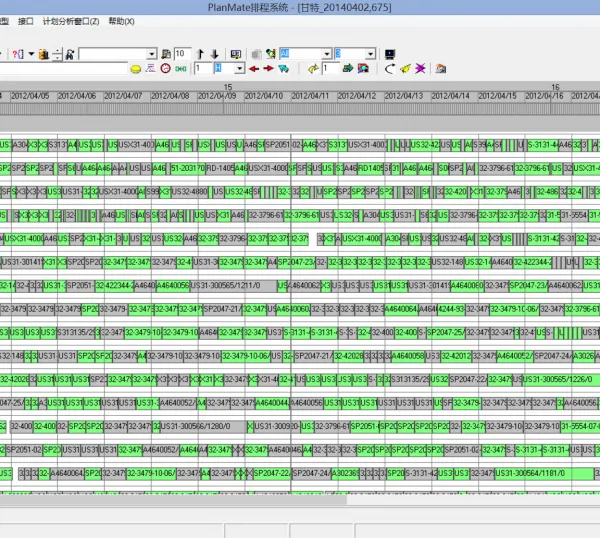
Task: Click the magenta X star icon
Action: tap(420, 69)
